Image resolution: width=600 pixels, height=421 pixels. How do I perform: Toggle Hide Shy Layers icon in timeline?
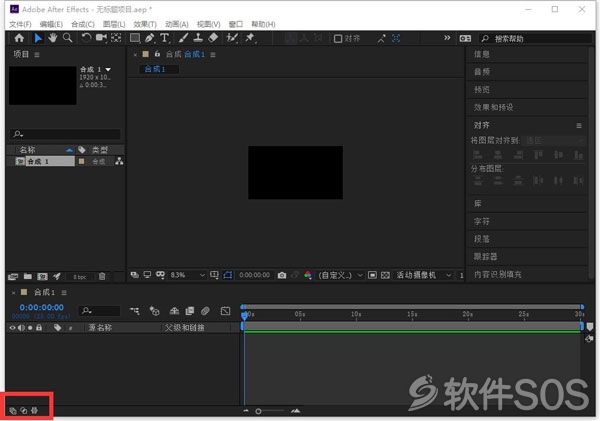coord(174,311)
